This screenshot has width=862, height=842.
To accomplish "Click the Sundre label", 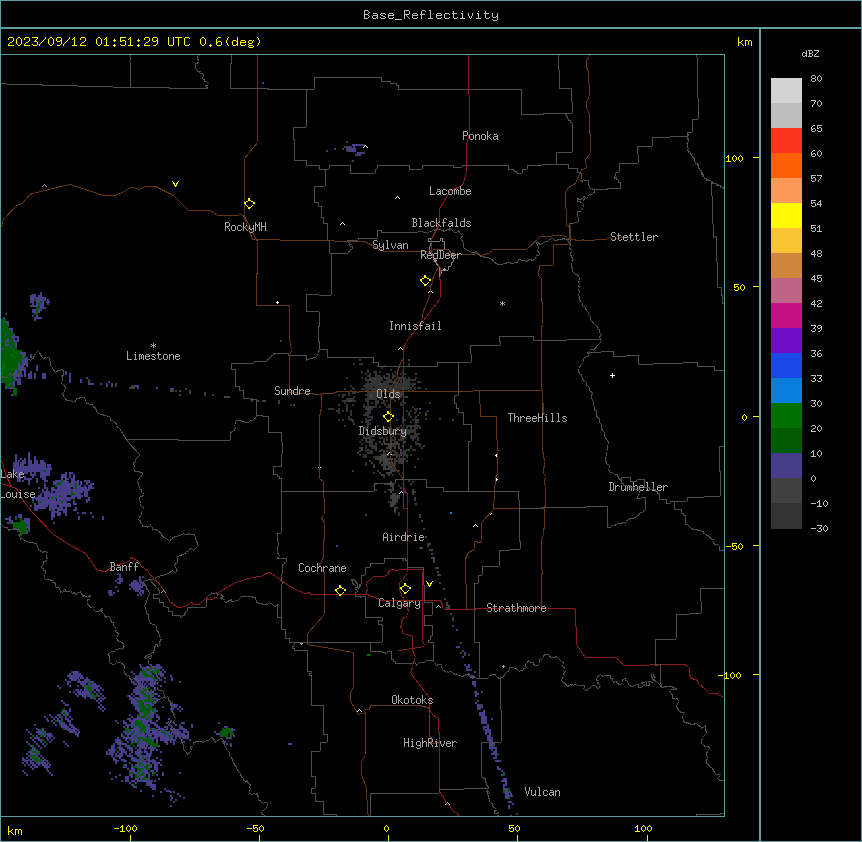I will [292, 391].
